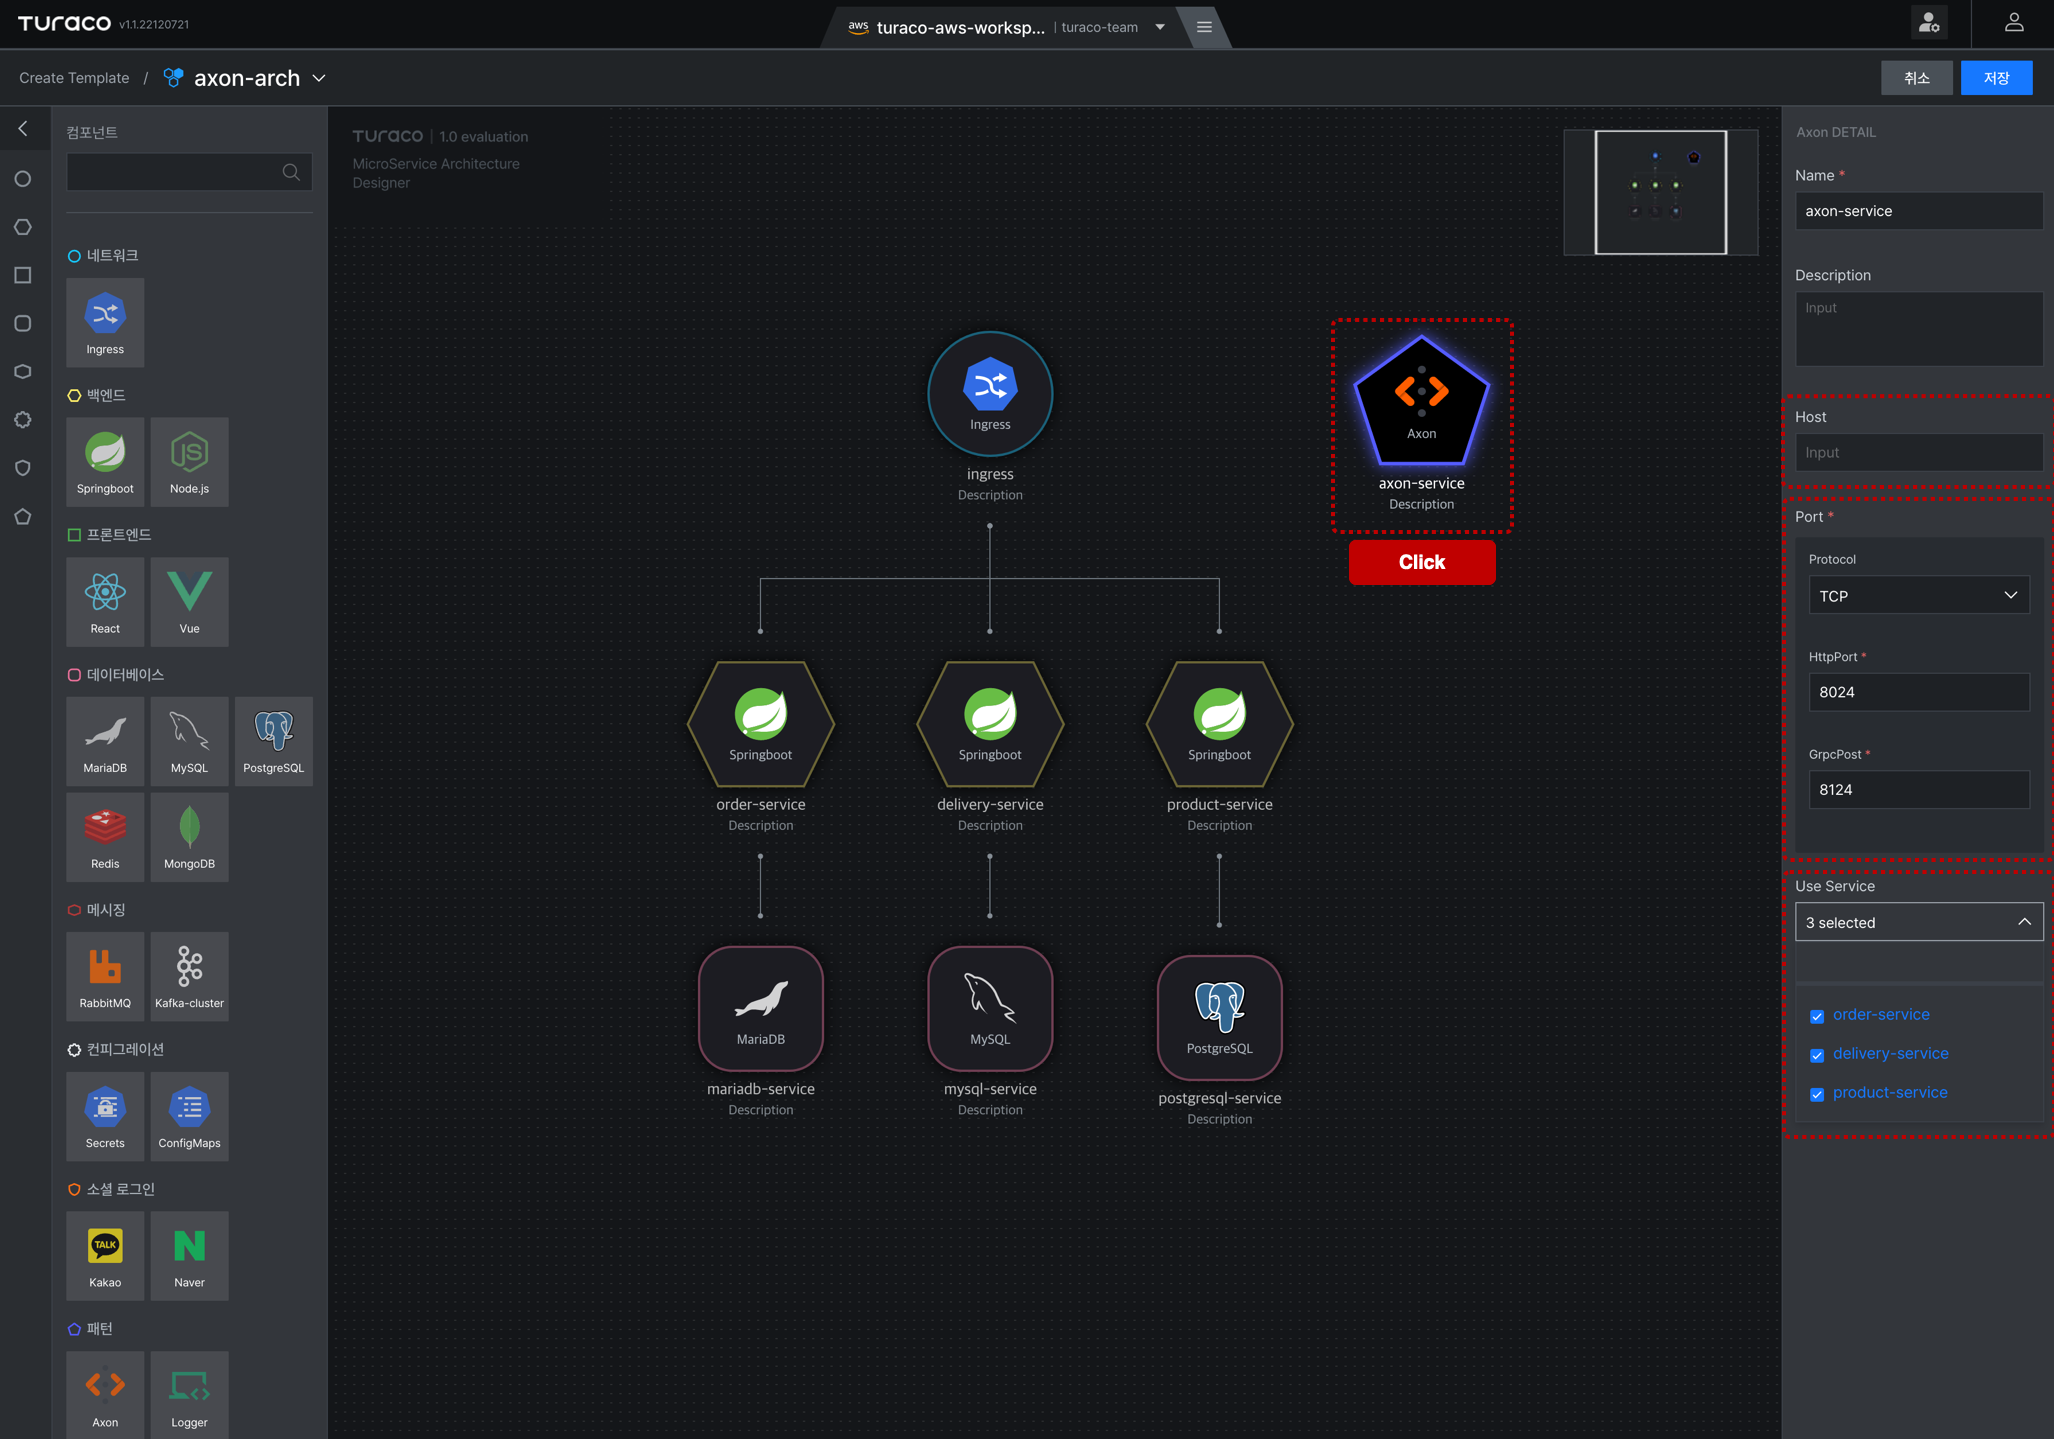The height and width of the screenshot is (1439, 2054).
Task: Click the Node.js backend component
Action: click(x=189, y=462)
